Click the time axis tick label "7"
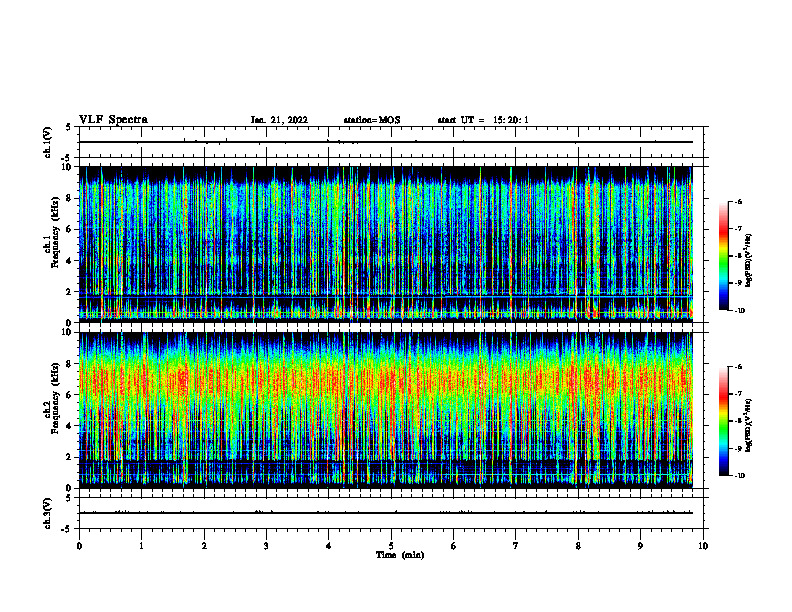 (516, 546)
